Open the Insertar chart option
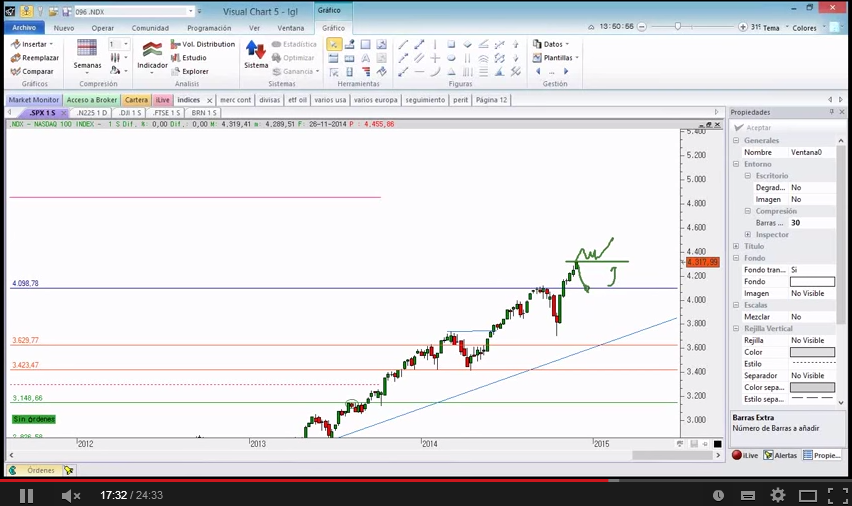This screenshot has width=852, height=506. click(32, 44)
